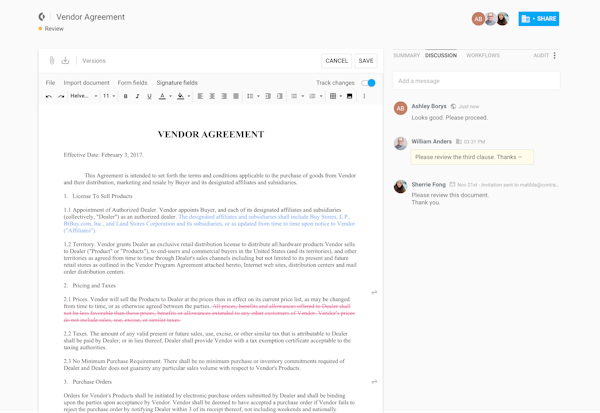600x413 pixels.
Task: Click the Save button
Action: pyautogui.click(x=366, y=61)
